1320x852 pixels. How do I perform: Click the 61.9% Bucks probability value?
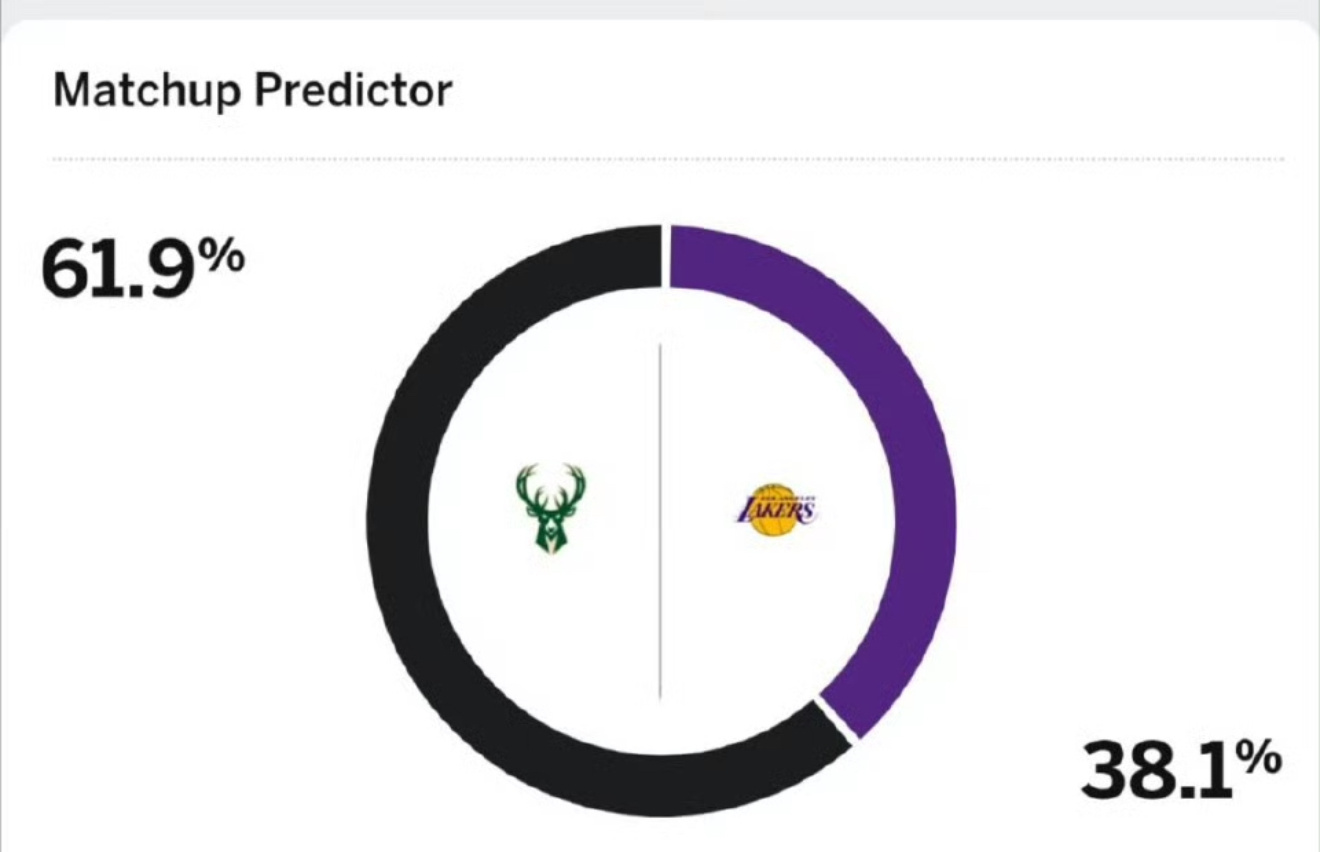click(142, 270)
